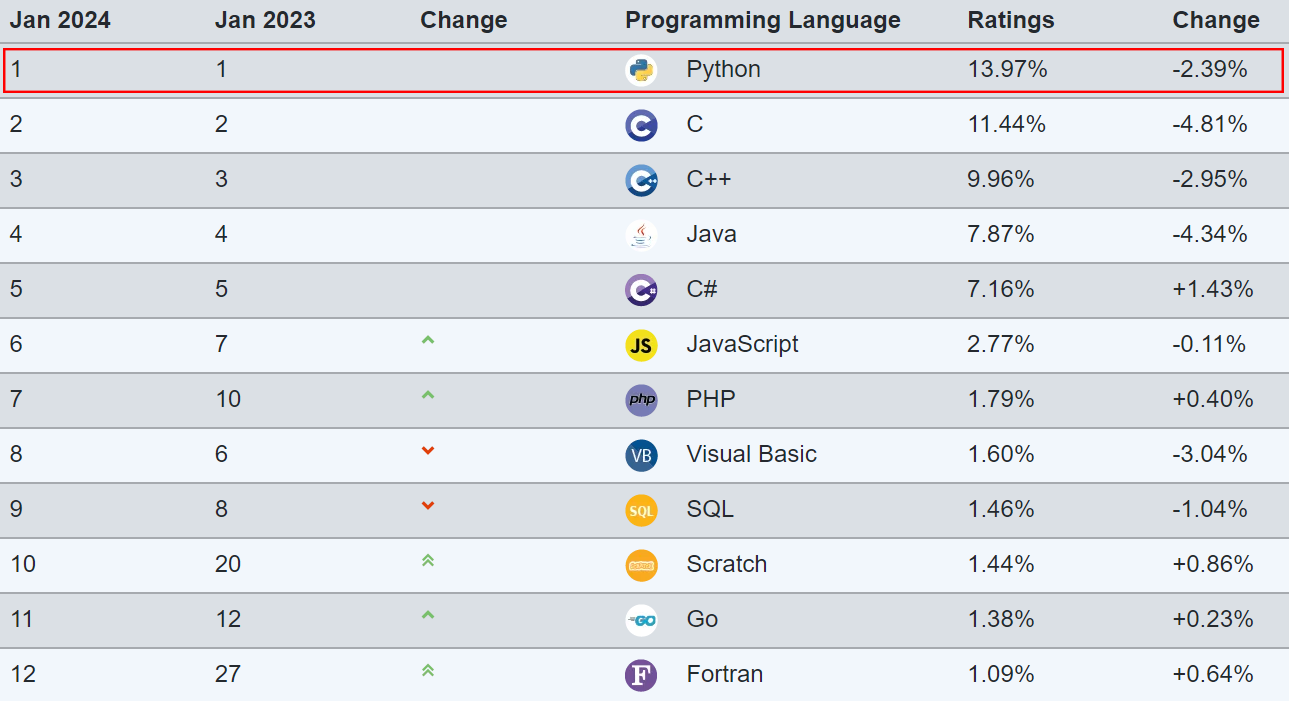Click the purple Fortran F logo icon

641,675
